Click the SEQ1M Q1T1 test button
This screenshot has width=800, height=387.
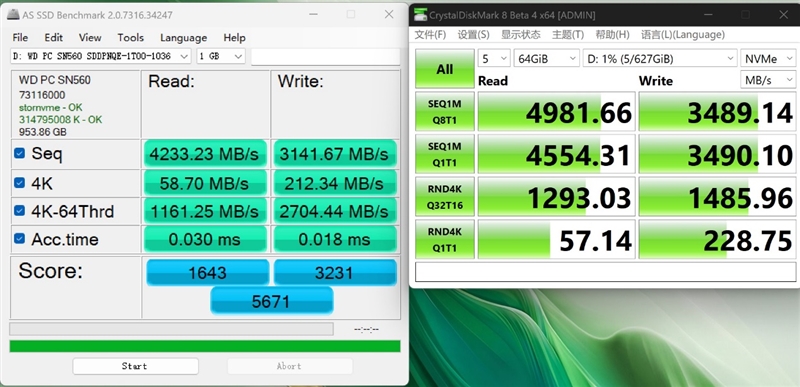[444, 154]
